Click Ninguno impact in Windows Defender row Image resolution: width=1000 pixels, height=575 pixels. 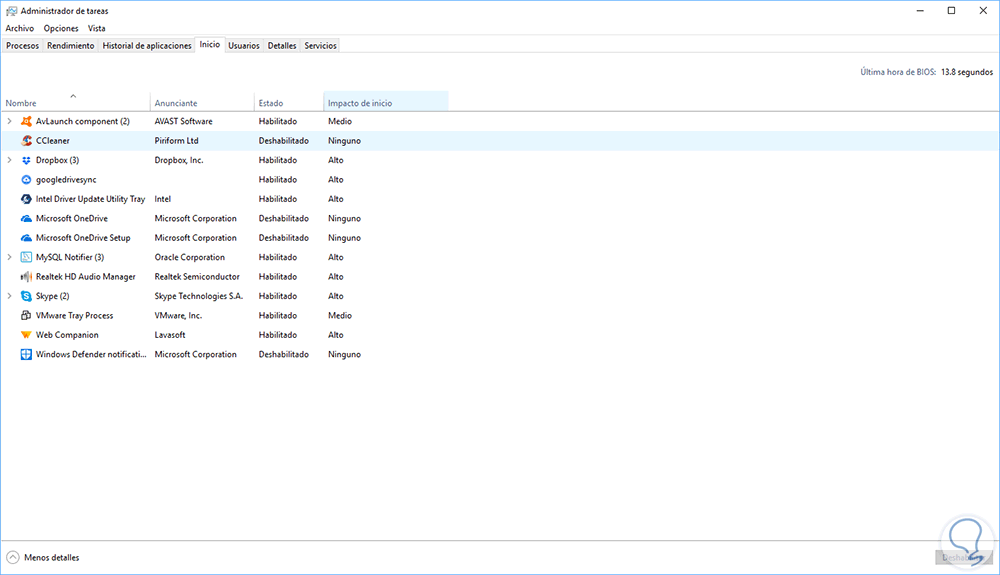tap(344, 354)
